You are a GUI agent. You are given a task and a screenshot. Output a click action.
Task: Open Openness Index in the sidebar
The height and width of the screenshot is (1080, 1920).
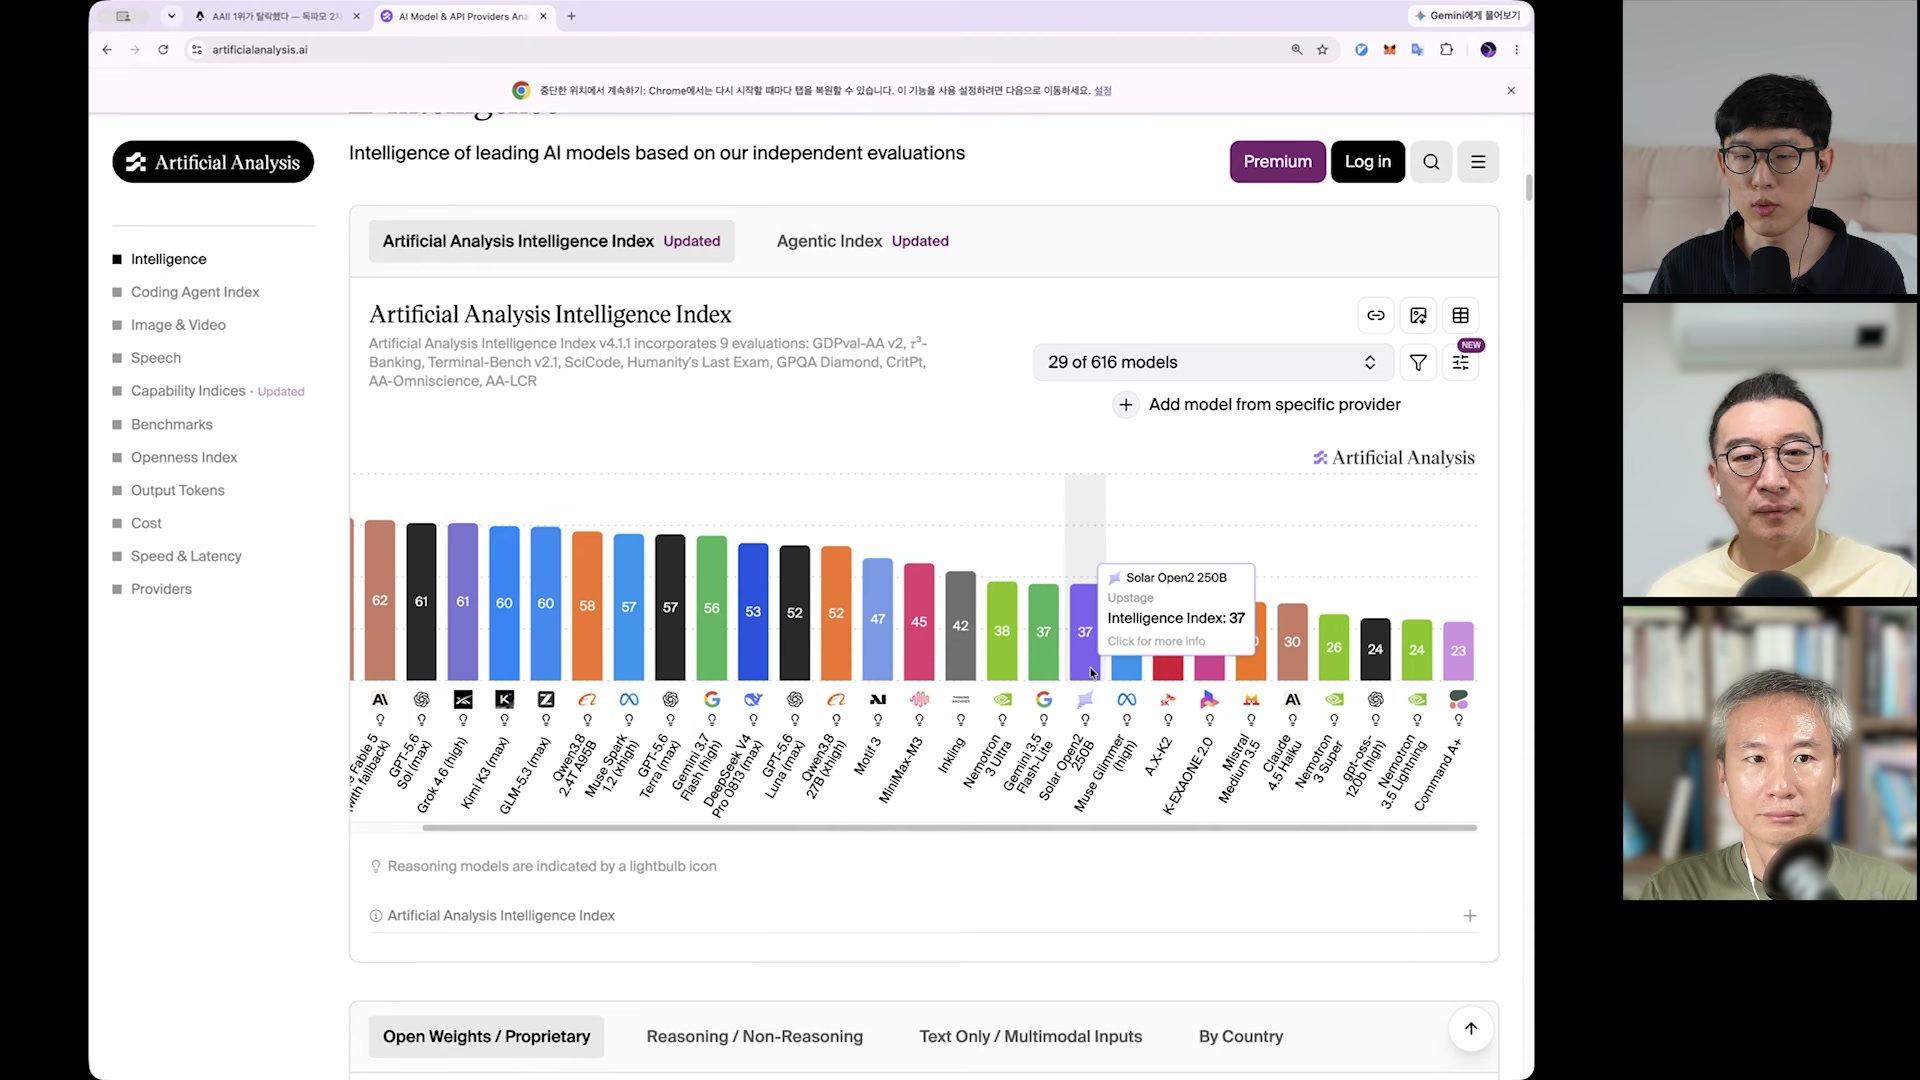tap(184, 458)
